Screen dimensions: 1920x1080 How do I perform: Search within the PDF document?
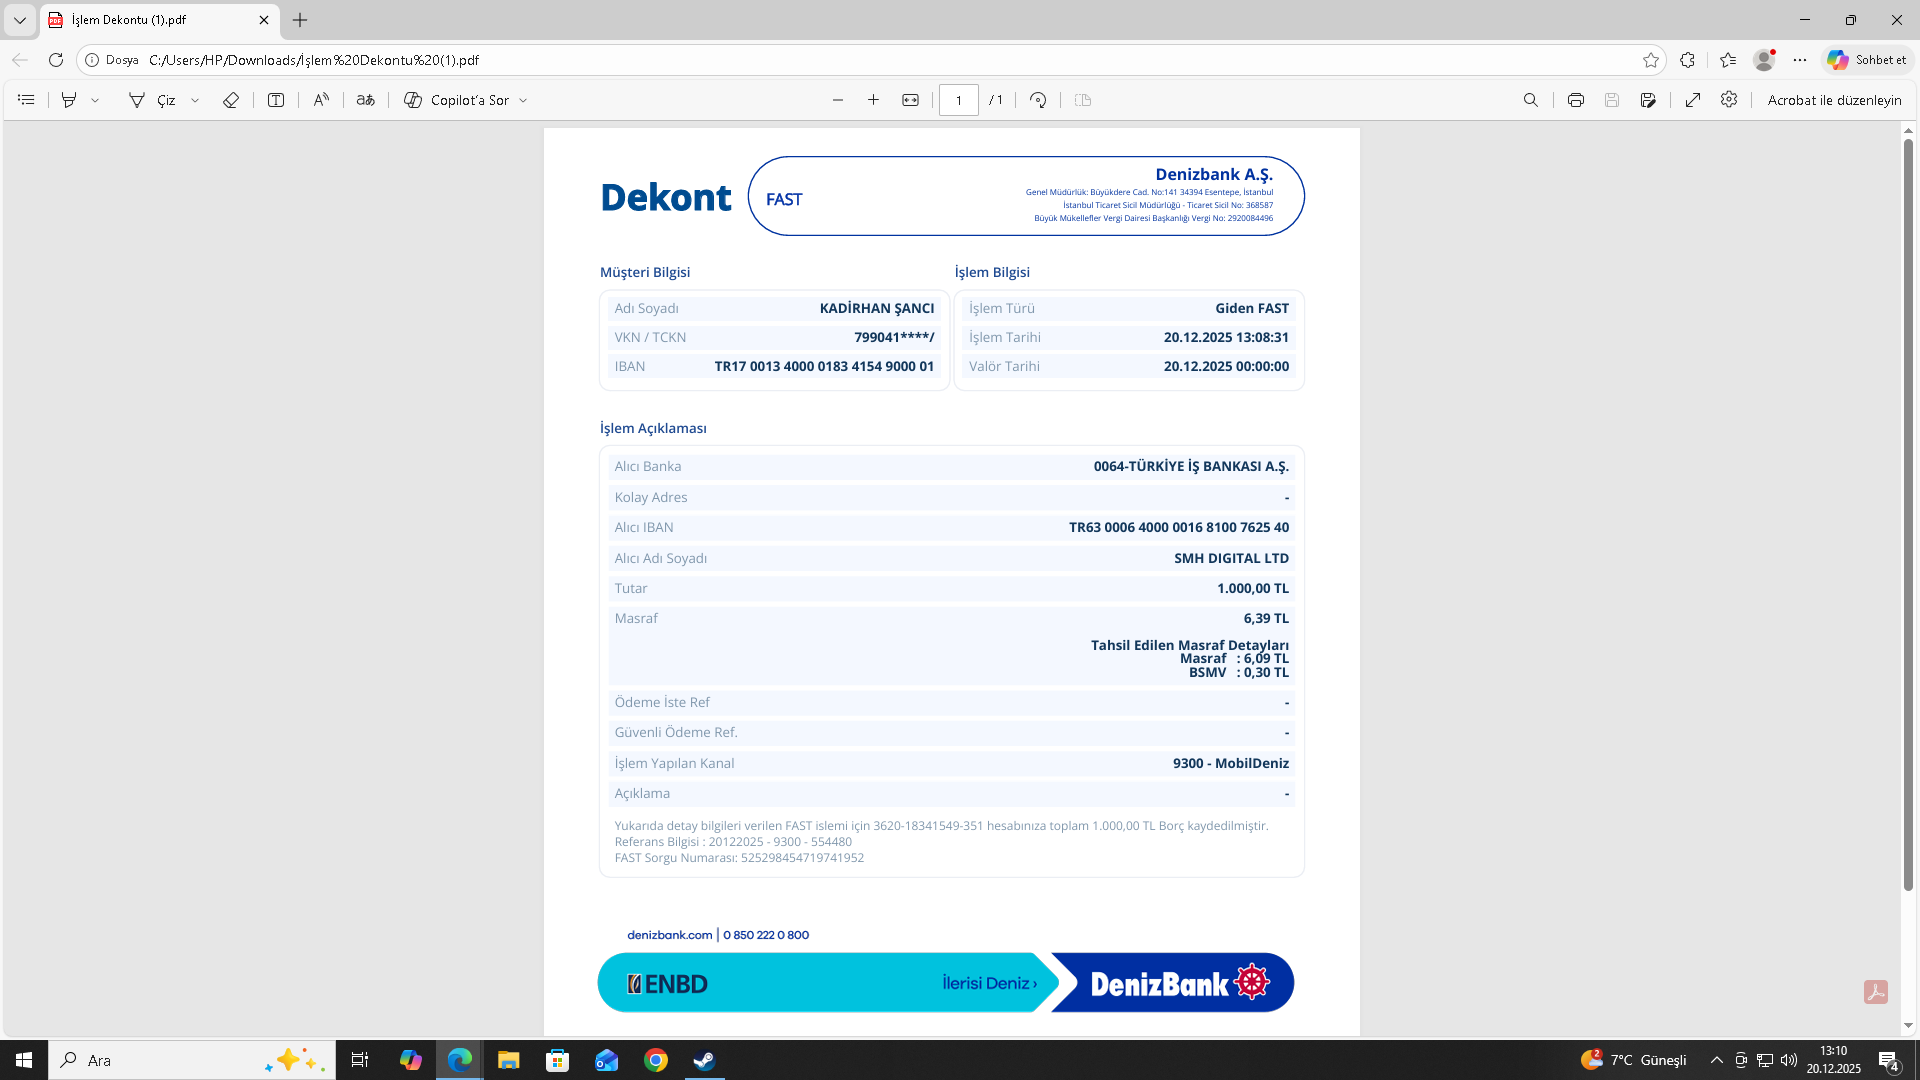(1530, 100)
